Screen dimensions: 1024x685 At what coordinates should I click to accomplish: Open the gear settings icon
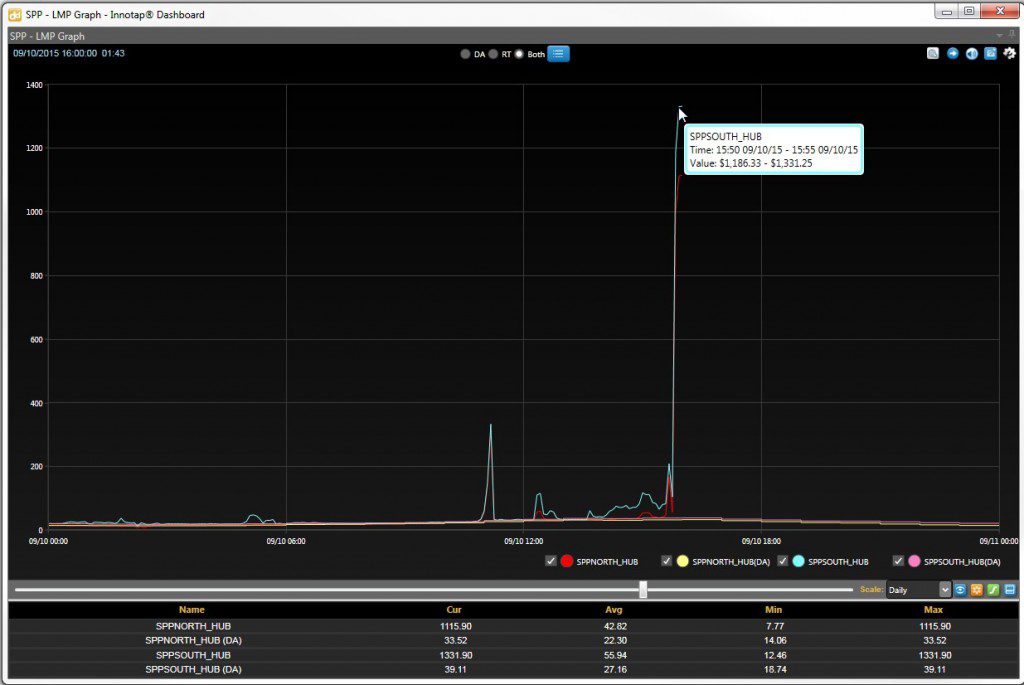pyautogui.click(x=1010, y=53)
